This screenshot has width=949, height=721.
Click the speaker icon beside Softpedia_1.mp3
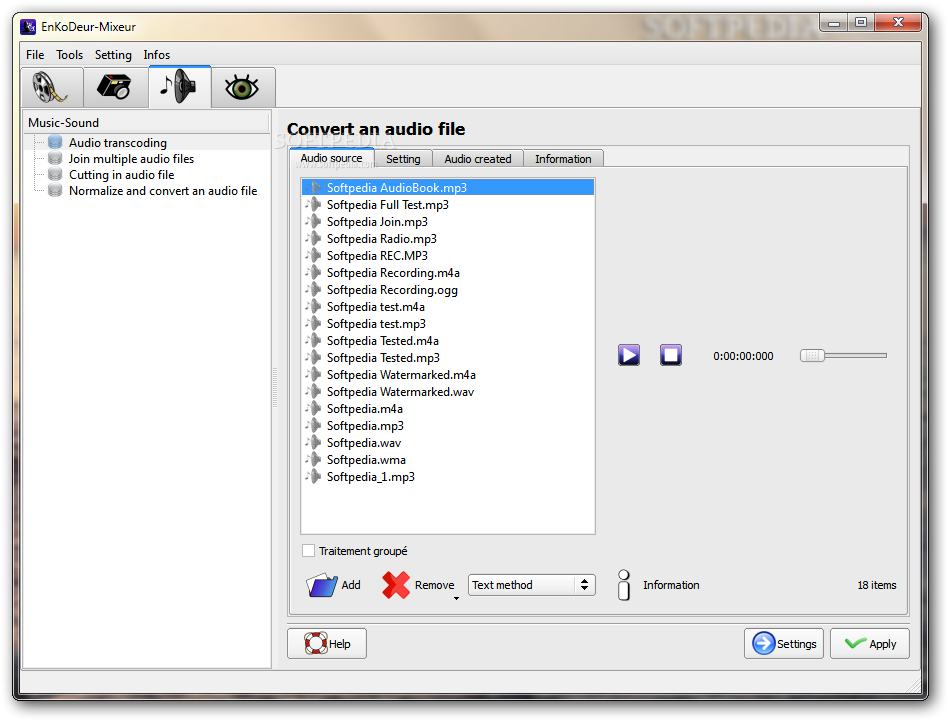314,476
